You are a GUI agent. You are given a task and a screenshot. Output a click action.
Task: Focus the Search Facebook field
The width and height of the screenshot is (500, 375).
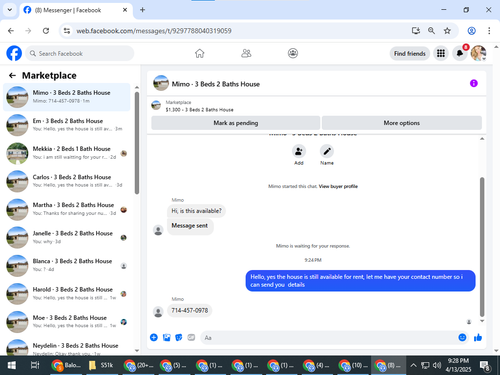click(80, 53)
